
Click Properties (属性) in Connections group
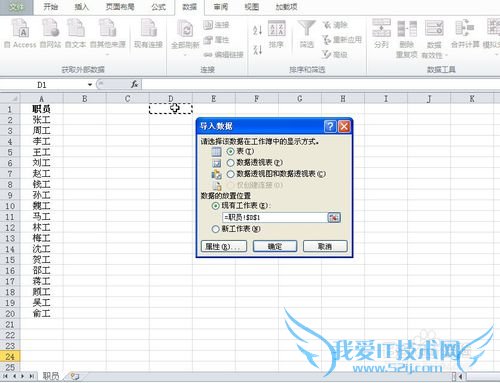tap(216, 40)
